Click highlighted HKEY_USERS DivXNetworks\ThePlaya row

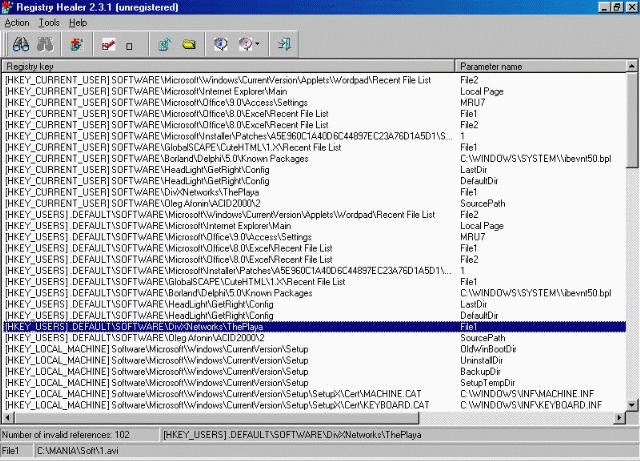(314, 327)
